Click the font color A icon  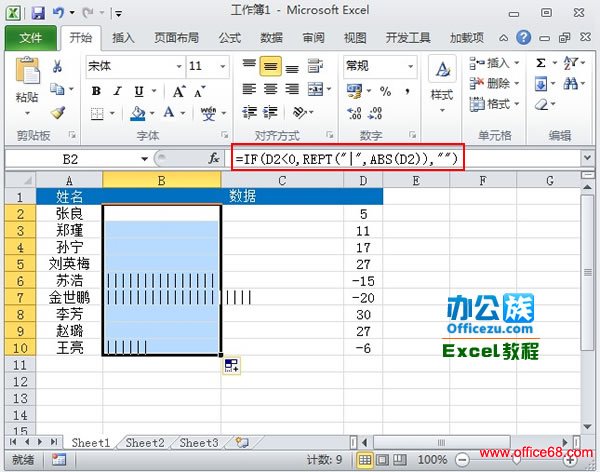tap(169, 113)
